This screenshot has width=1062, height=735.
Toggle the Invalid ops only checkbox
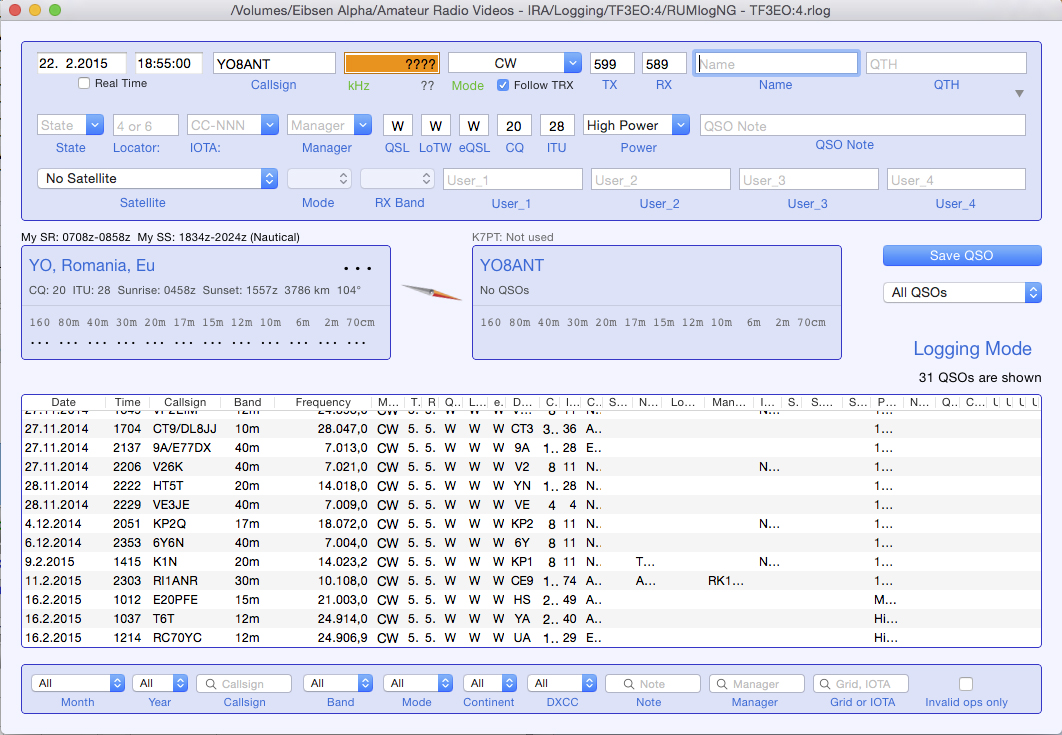(x=966, y=684)
